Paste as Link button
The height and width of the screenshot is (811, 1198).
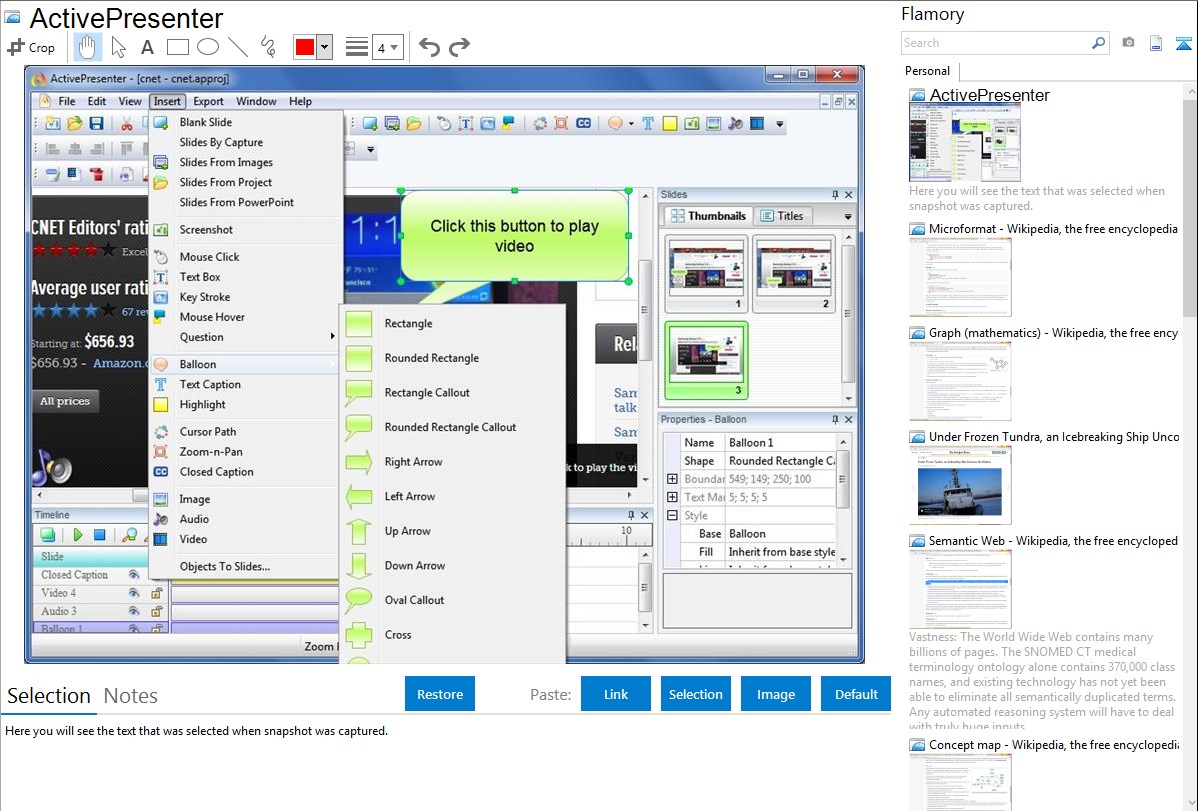616,694
